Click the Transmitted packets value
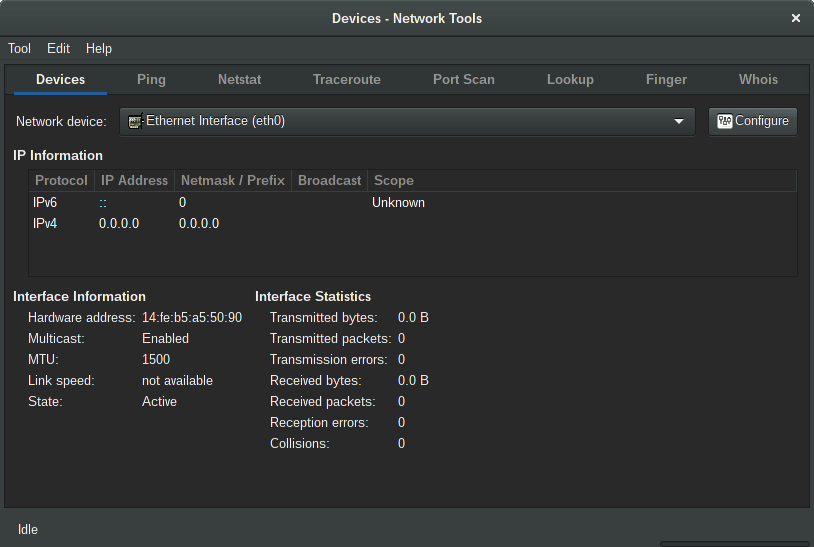The width and height of the screenshot is (814, 547). pyautogui.click(x=401, y=338)
